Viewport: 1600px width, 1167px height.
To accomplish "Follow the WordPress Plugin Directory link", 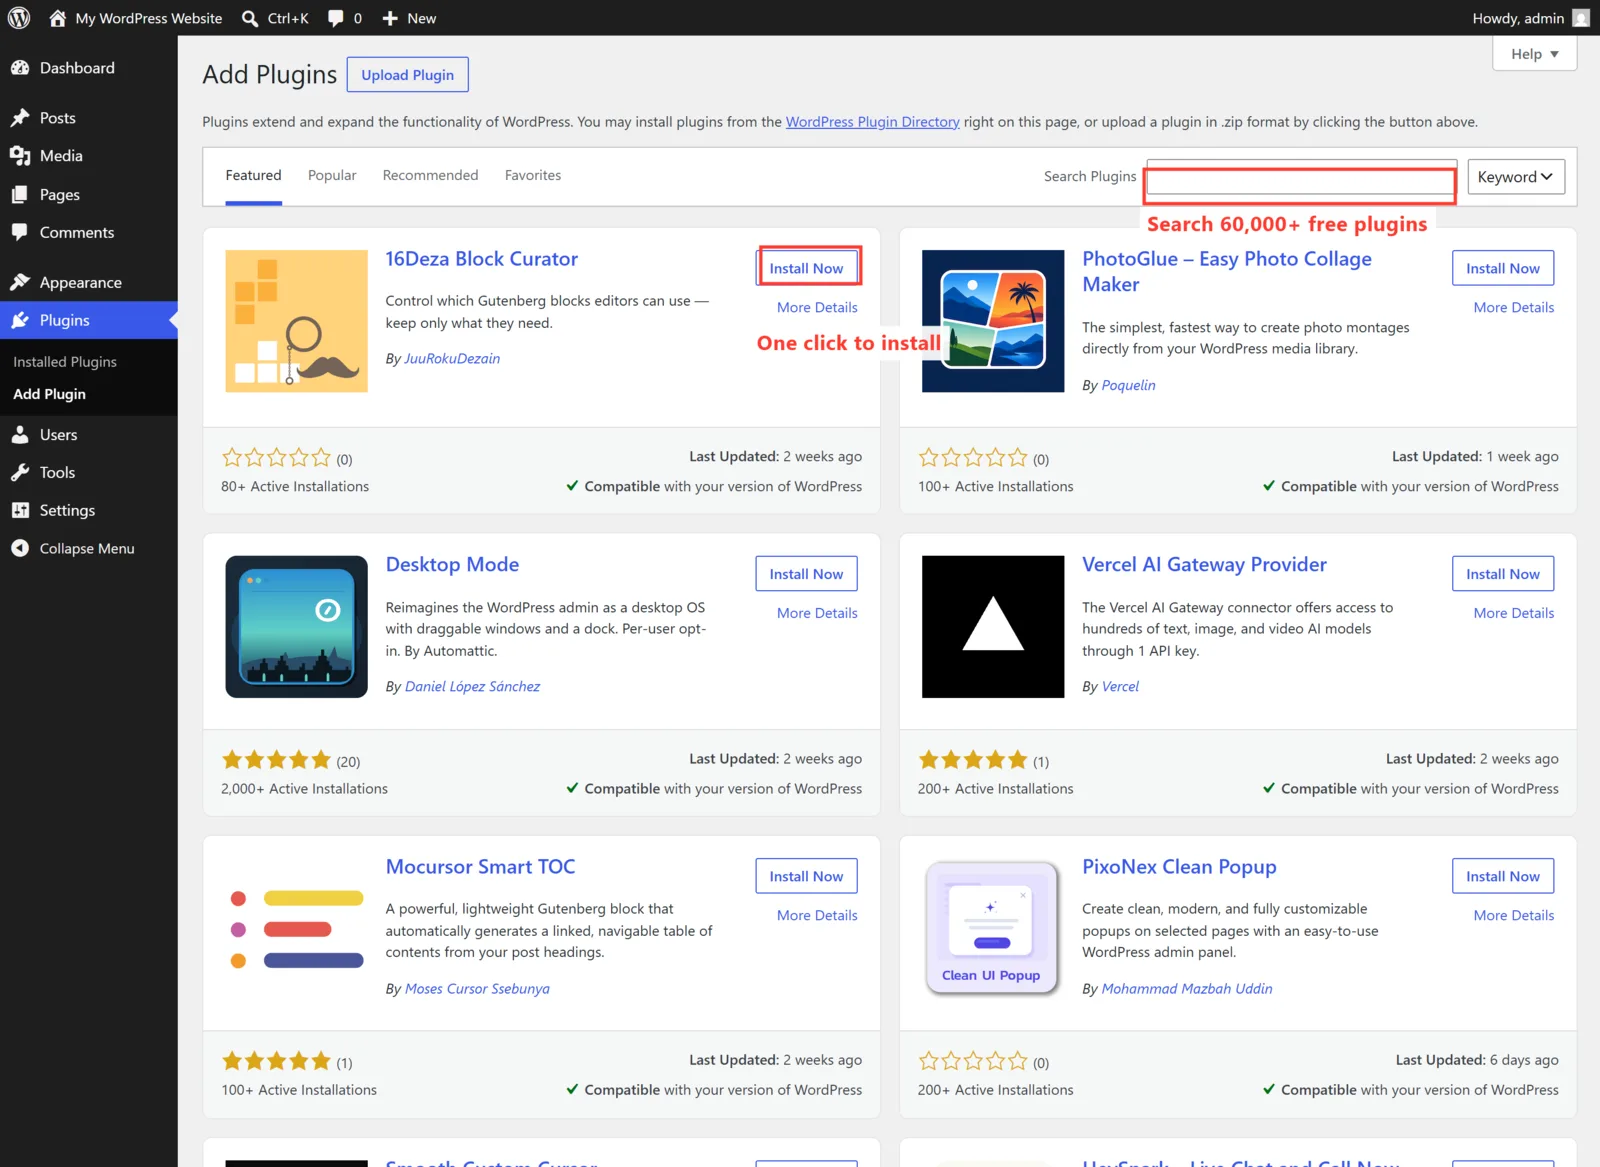I will 872,122.
